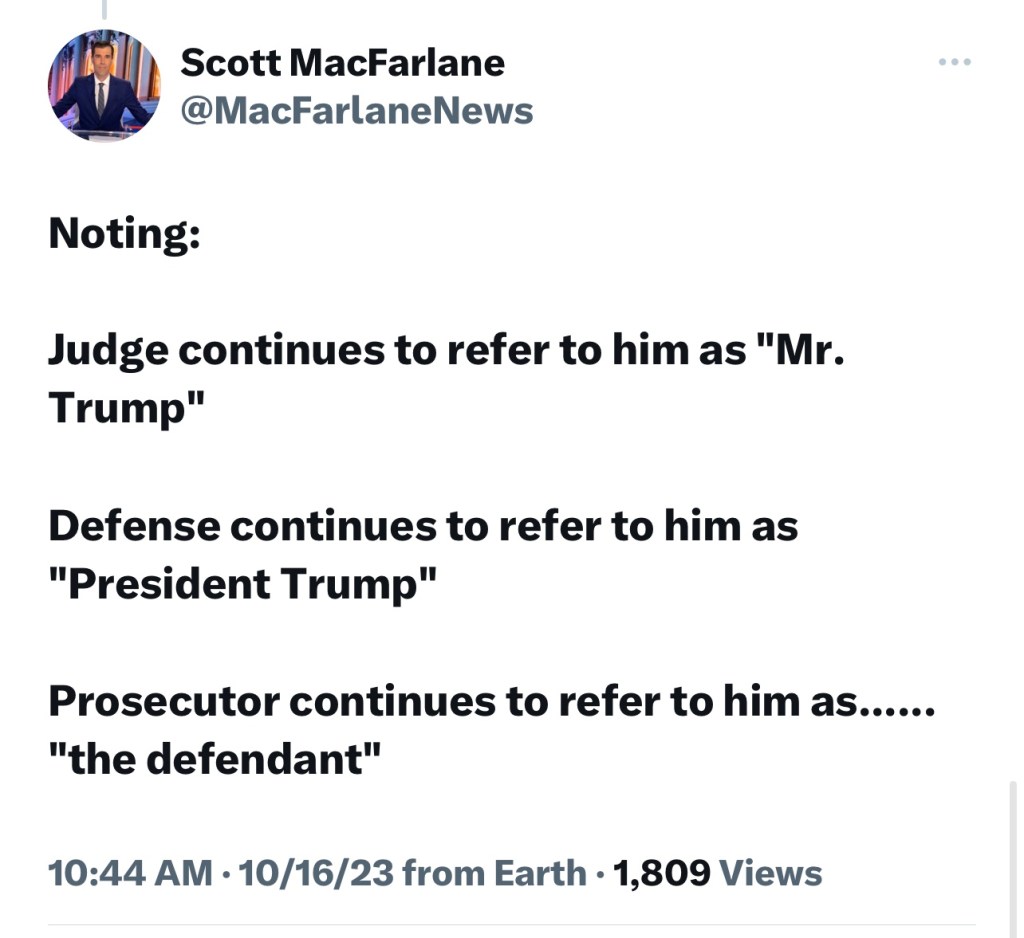Click the "Defense continues to refer" line
The image size is (1024, 938).
(x=422, y=526)
